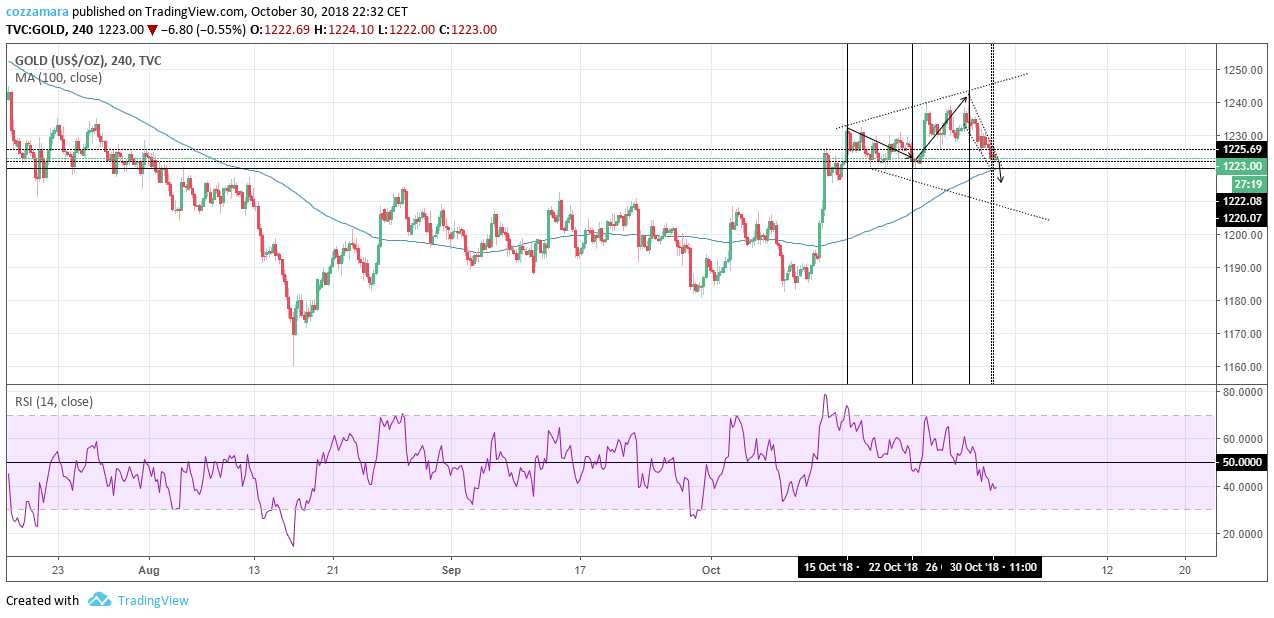
Task: Click the Oct label on time axis
Action: 711,568
